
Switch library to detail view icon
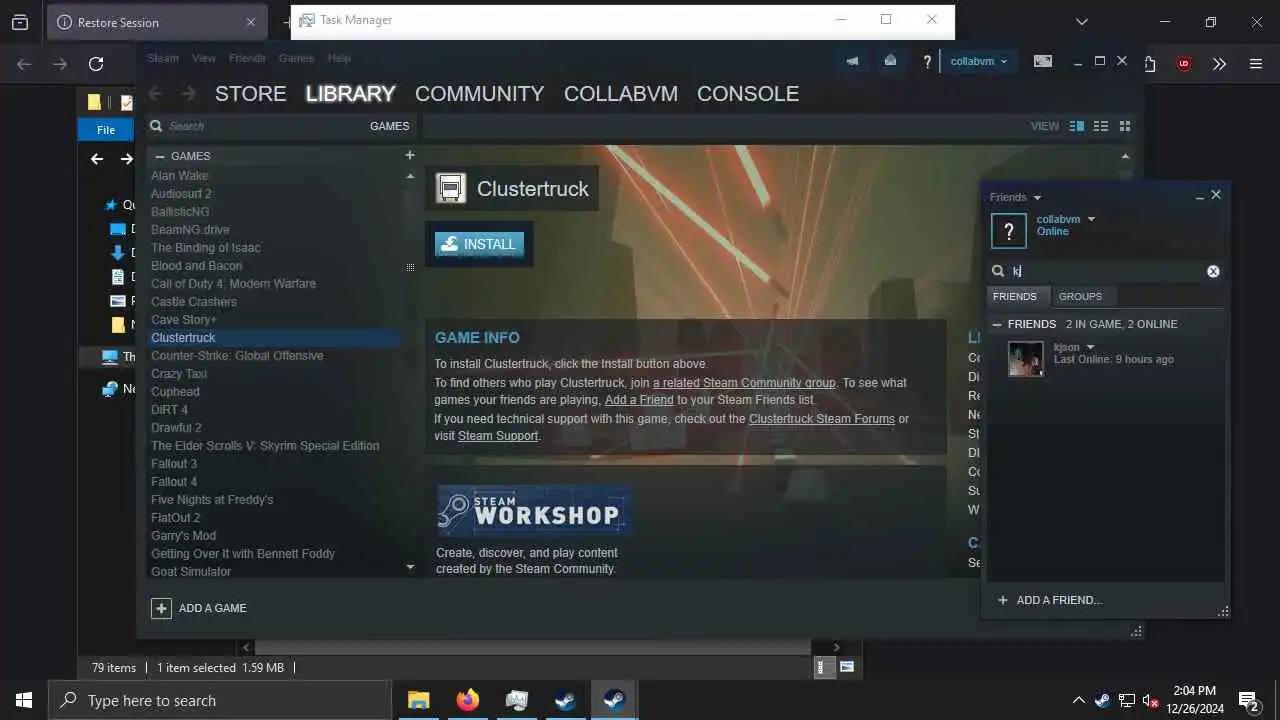pyautogui.click(x=1076, y=126)
